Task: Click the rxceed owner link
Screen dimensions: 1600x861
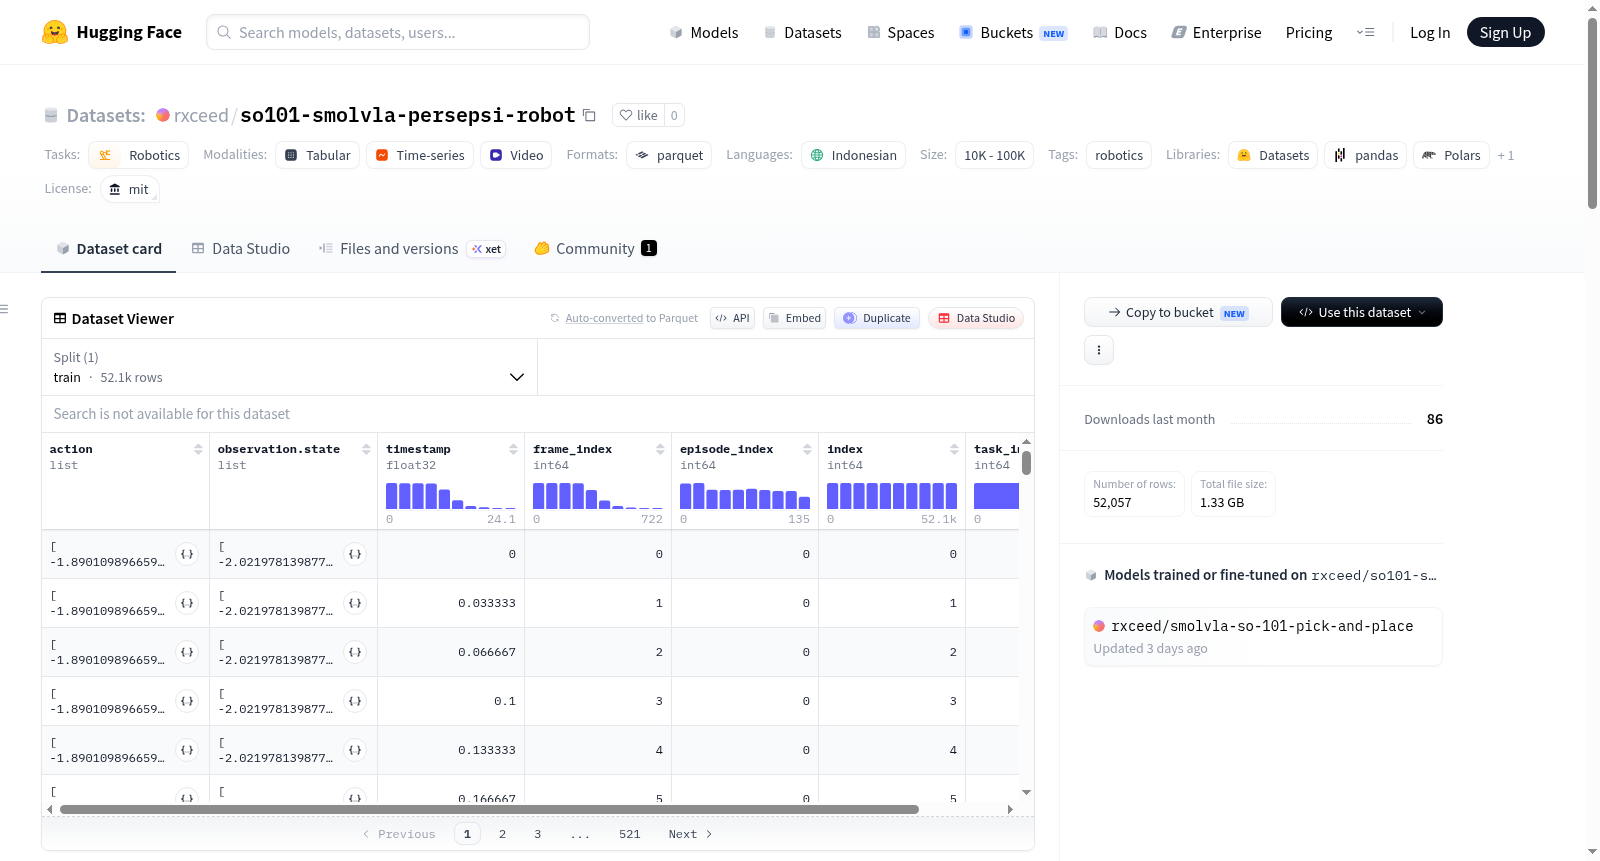Action: coord(201,115)
